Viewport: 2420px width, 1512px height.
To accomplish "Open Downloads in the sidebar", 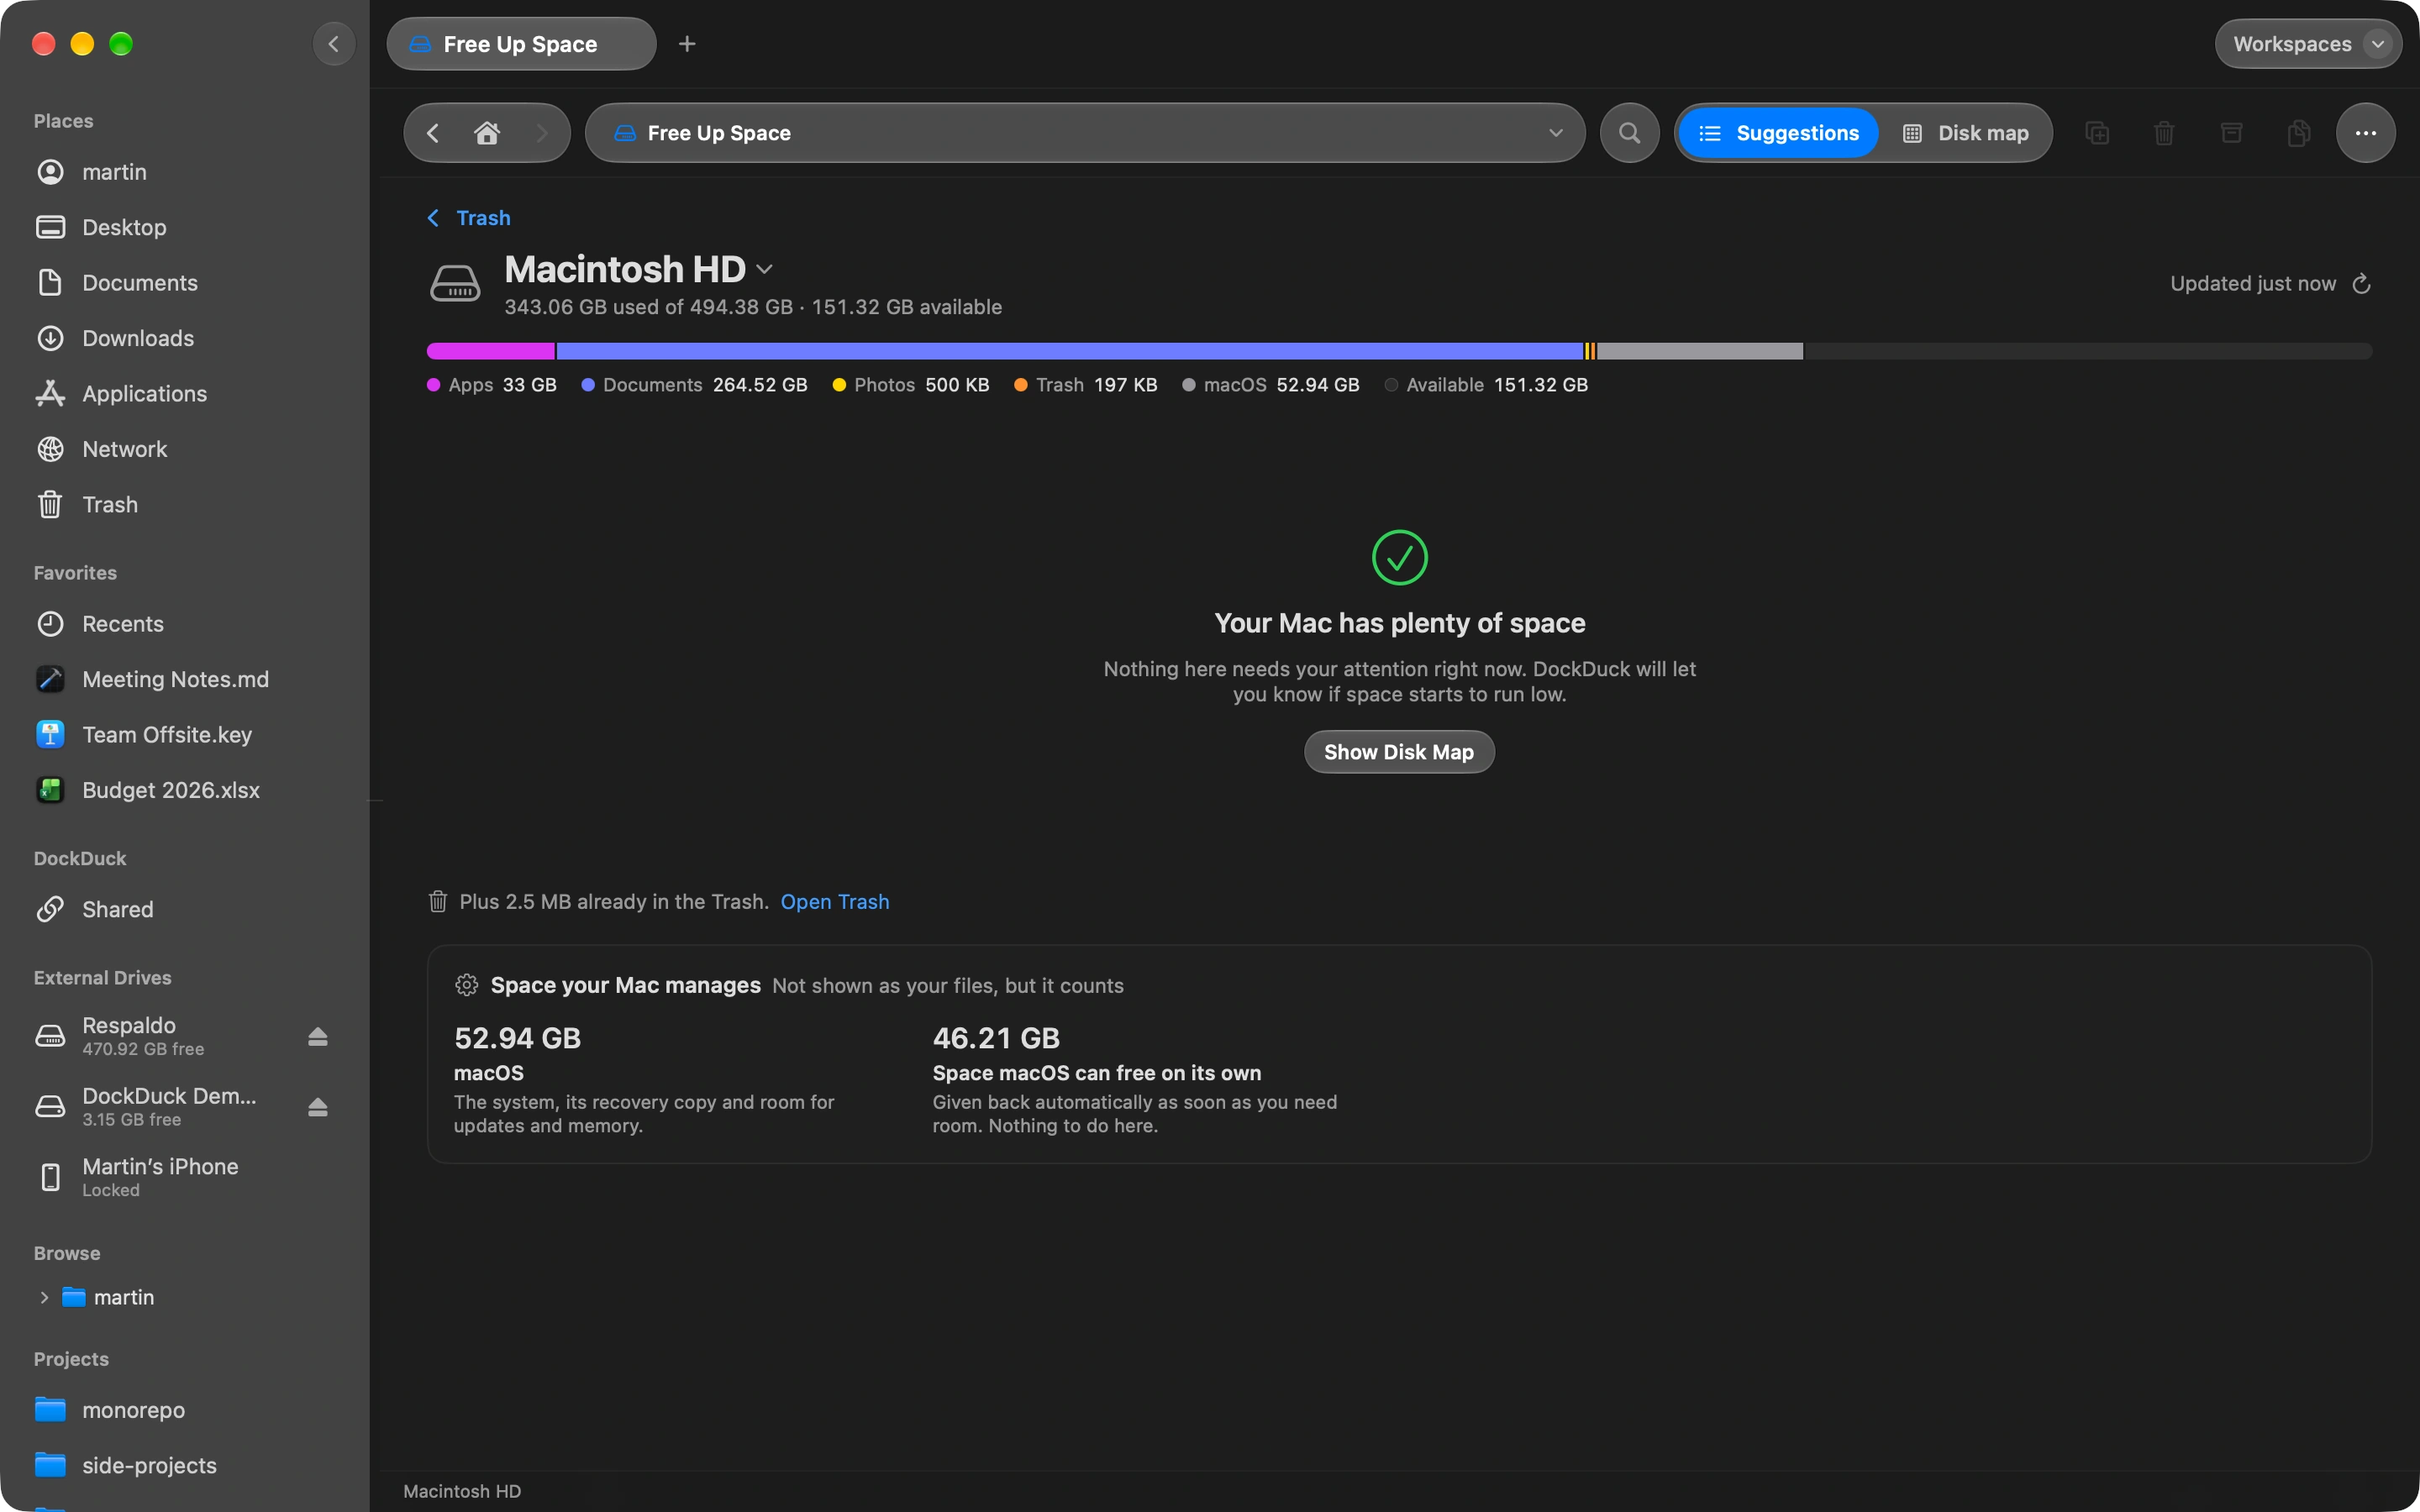I will [x=185, y=338].
